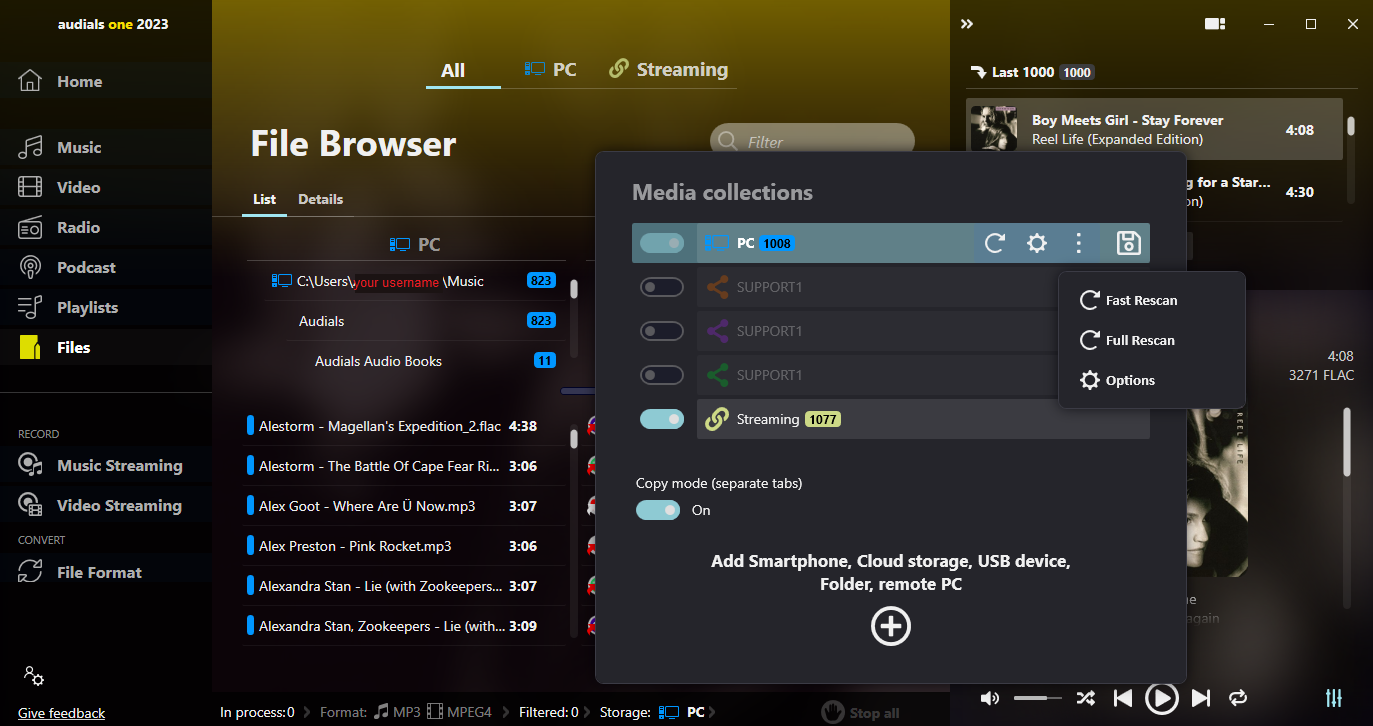Open the Storage PC selector in status bar
The height and width of the screenshot is (726, 1373).
tap(682, 713)
